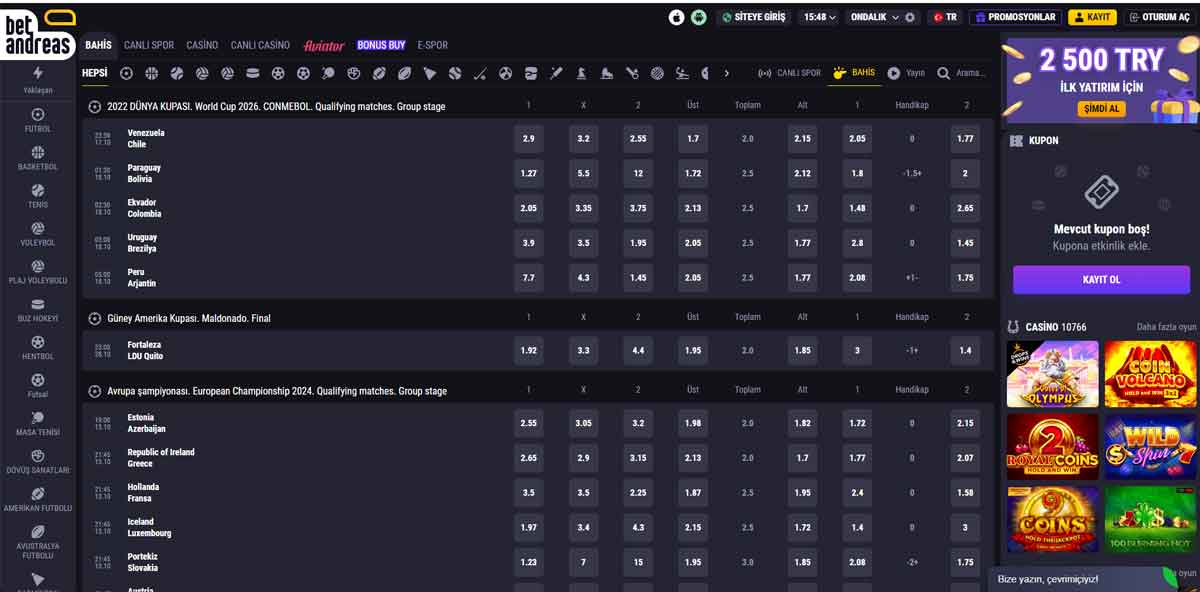Open the Hollanda vs Fransa match
The image size is (1200, 592).
tap(143, 493)
